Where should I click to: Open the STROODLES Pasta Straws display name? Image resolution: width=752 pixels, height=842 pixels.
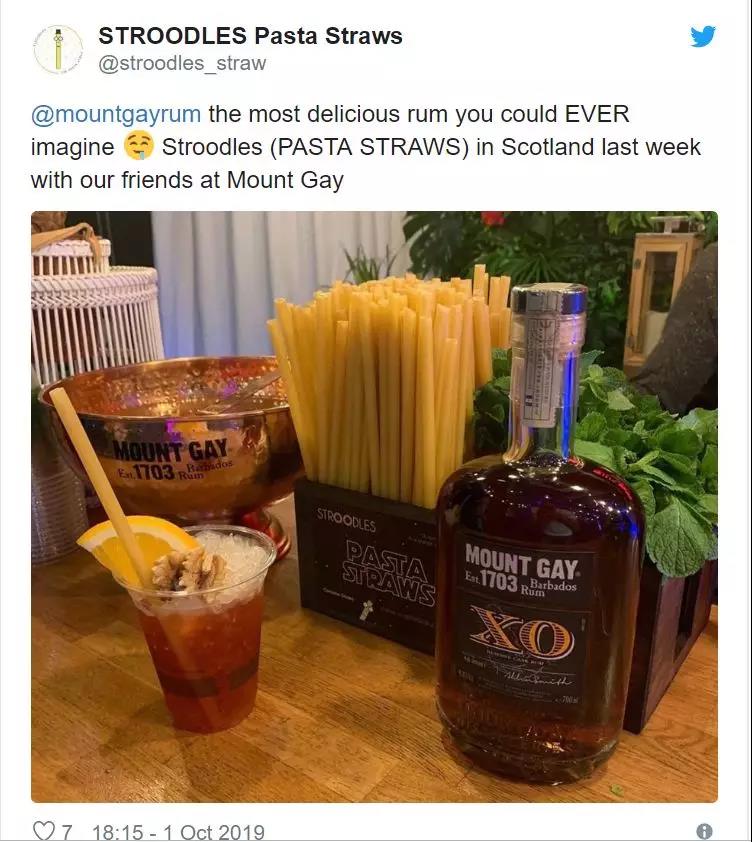click(x=250, y=36)
